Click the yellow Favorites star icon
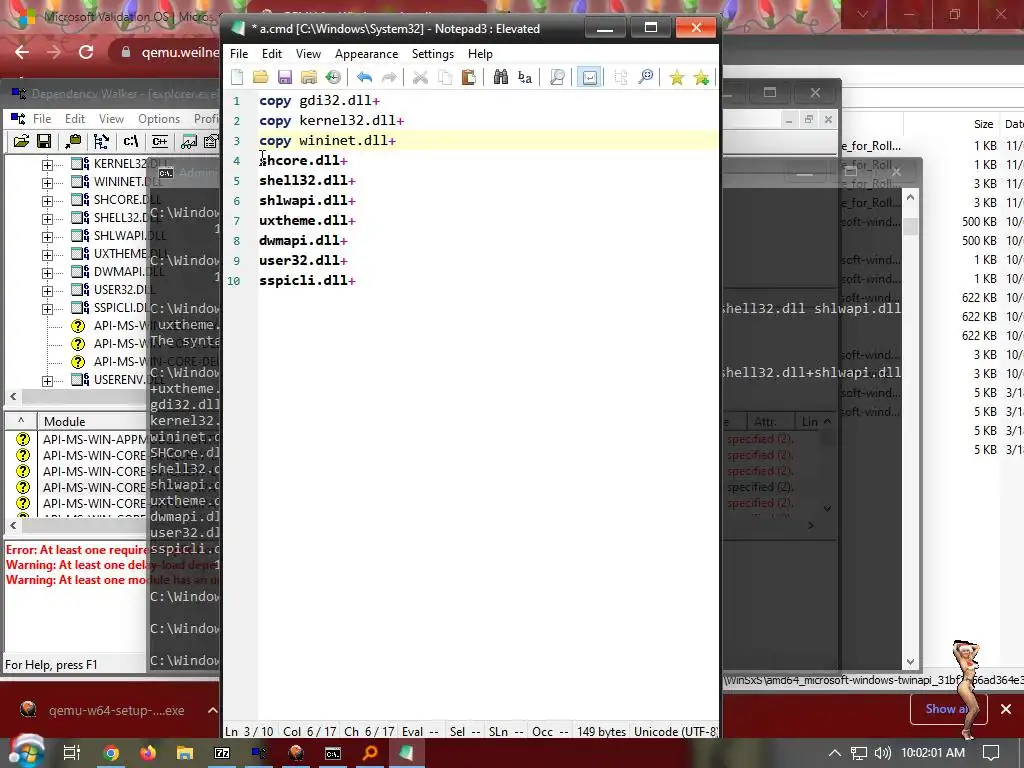Image resolution: width=1024 pixels, height=768 pixels. tap(677, 78)
